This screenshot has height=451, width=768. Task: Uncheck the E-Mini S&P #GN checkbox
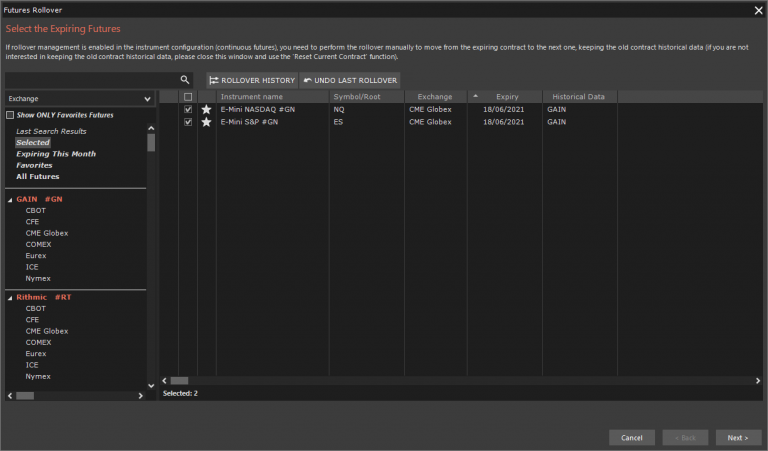(188, 122)
